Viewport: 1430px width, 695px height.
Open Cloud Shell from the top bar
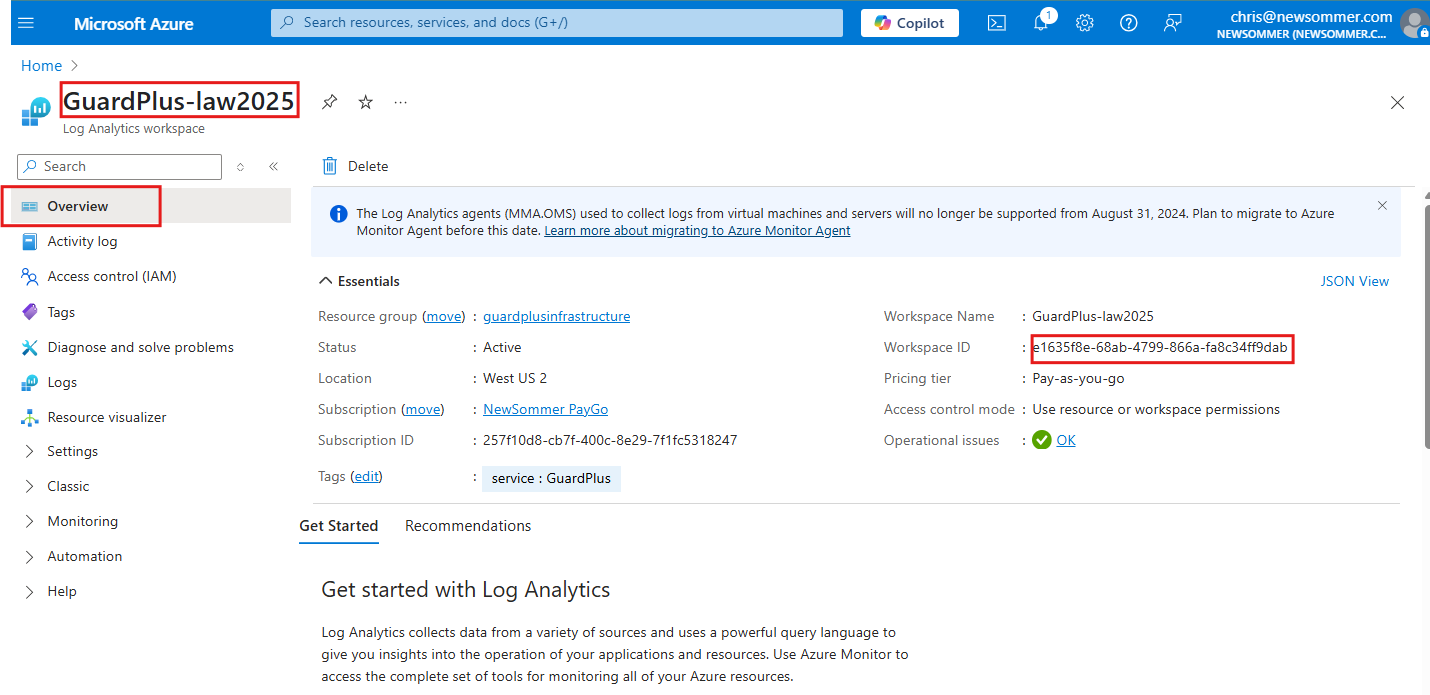coord(996,23)
